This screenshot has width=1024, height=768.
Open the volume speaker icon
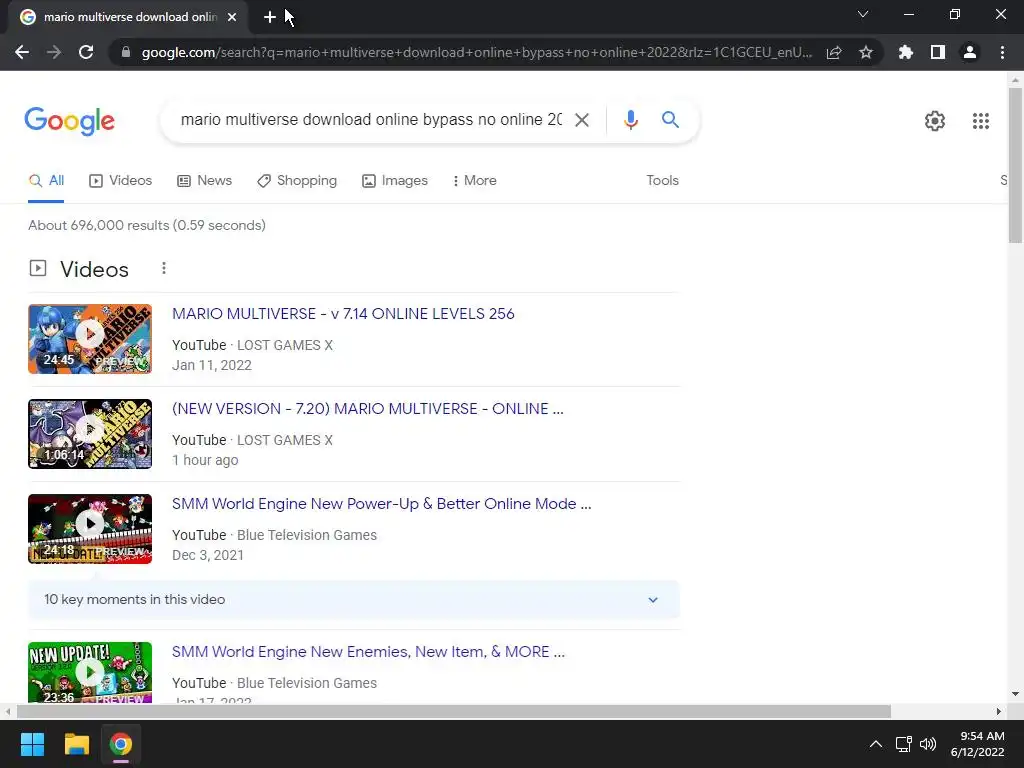click(x=927, y=744)
